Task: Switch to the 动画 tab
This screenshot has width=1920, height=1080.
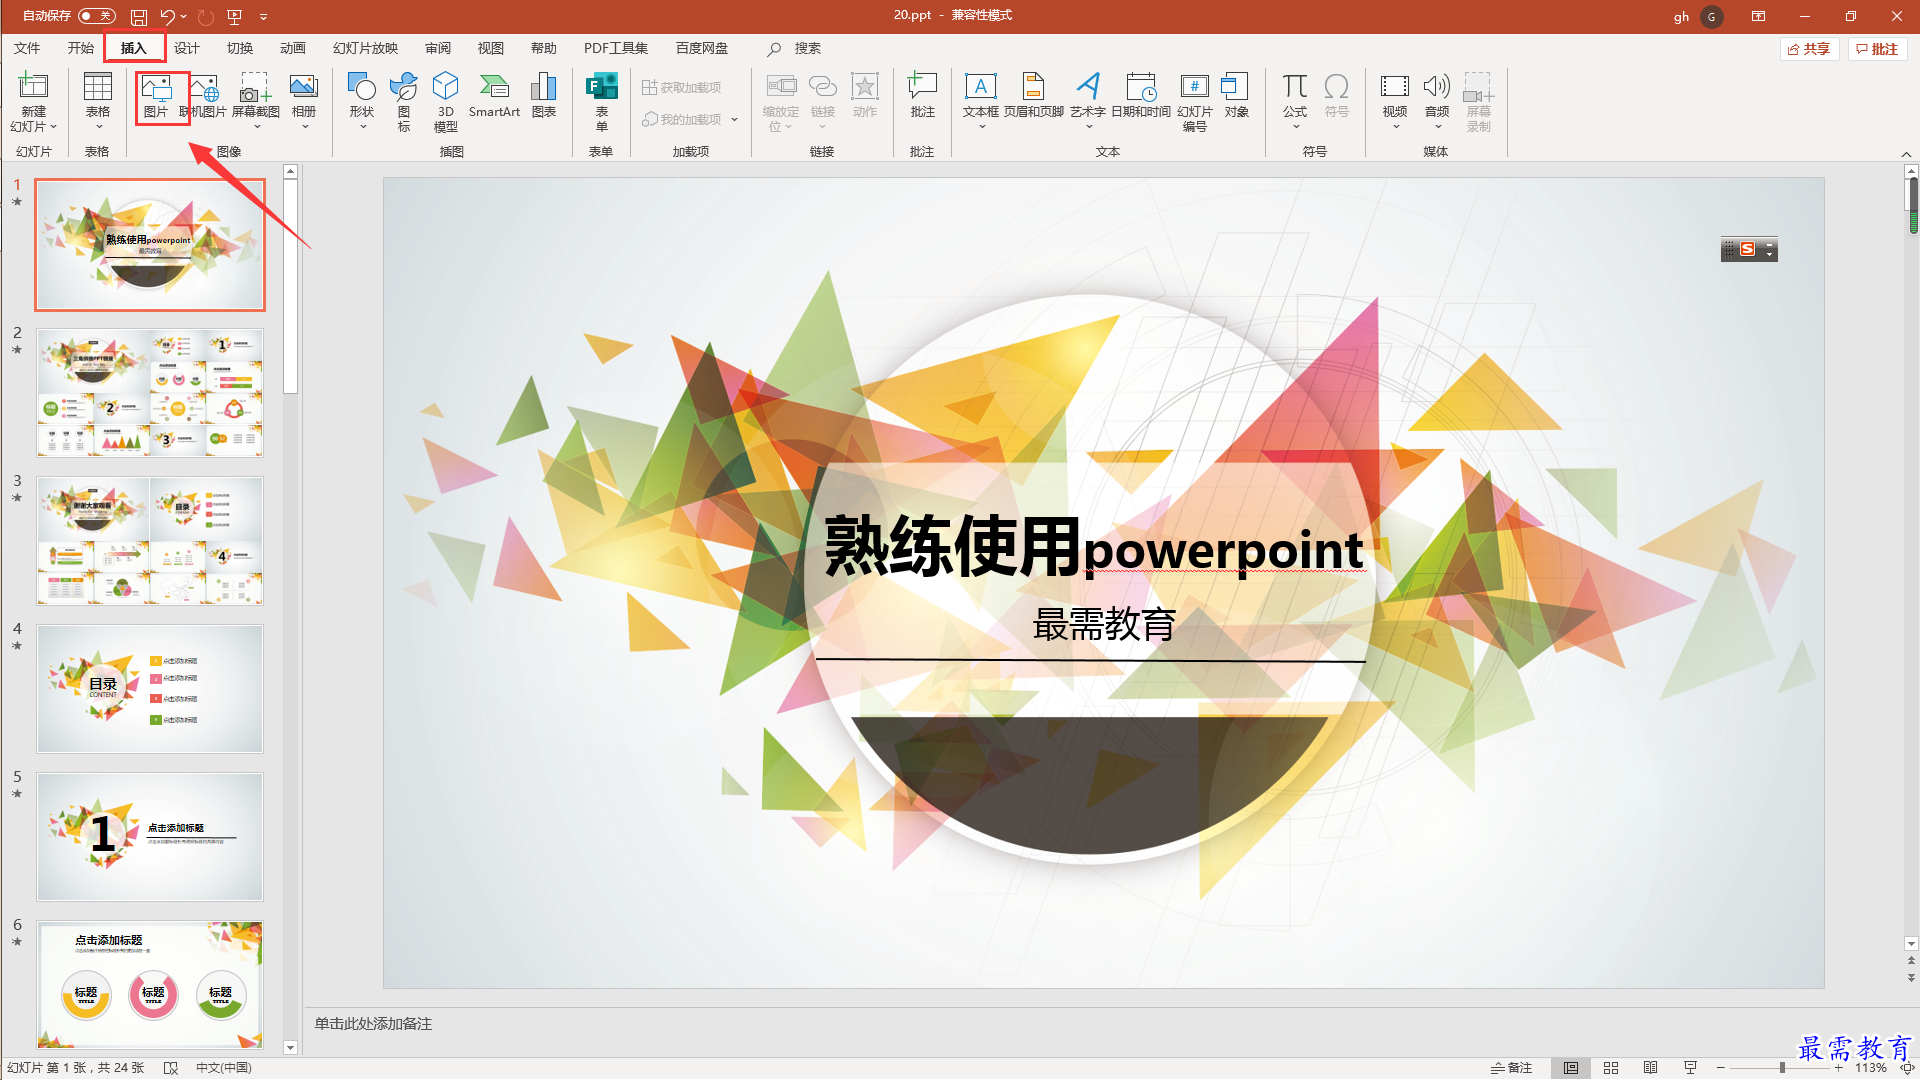Action: click(293, 48)
